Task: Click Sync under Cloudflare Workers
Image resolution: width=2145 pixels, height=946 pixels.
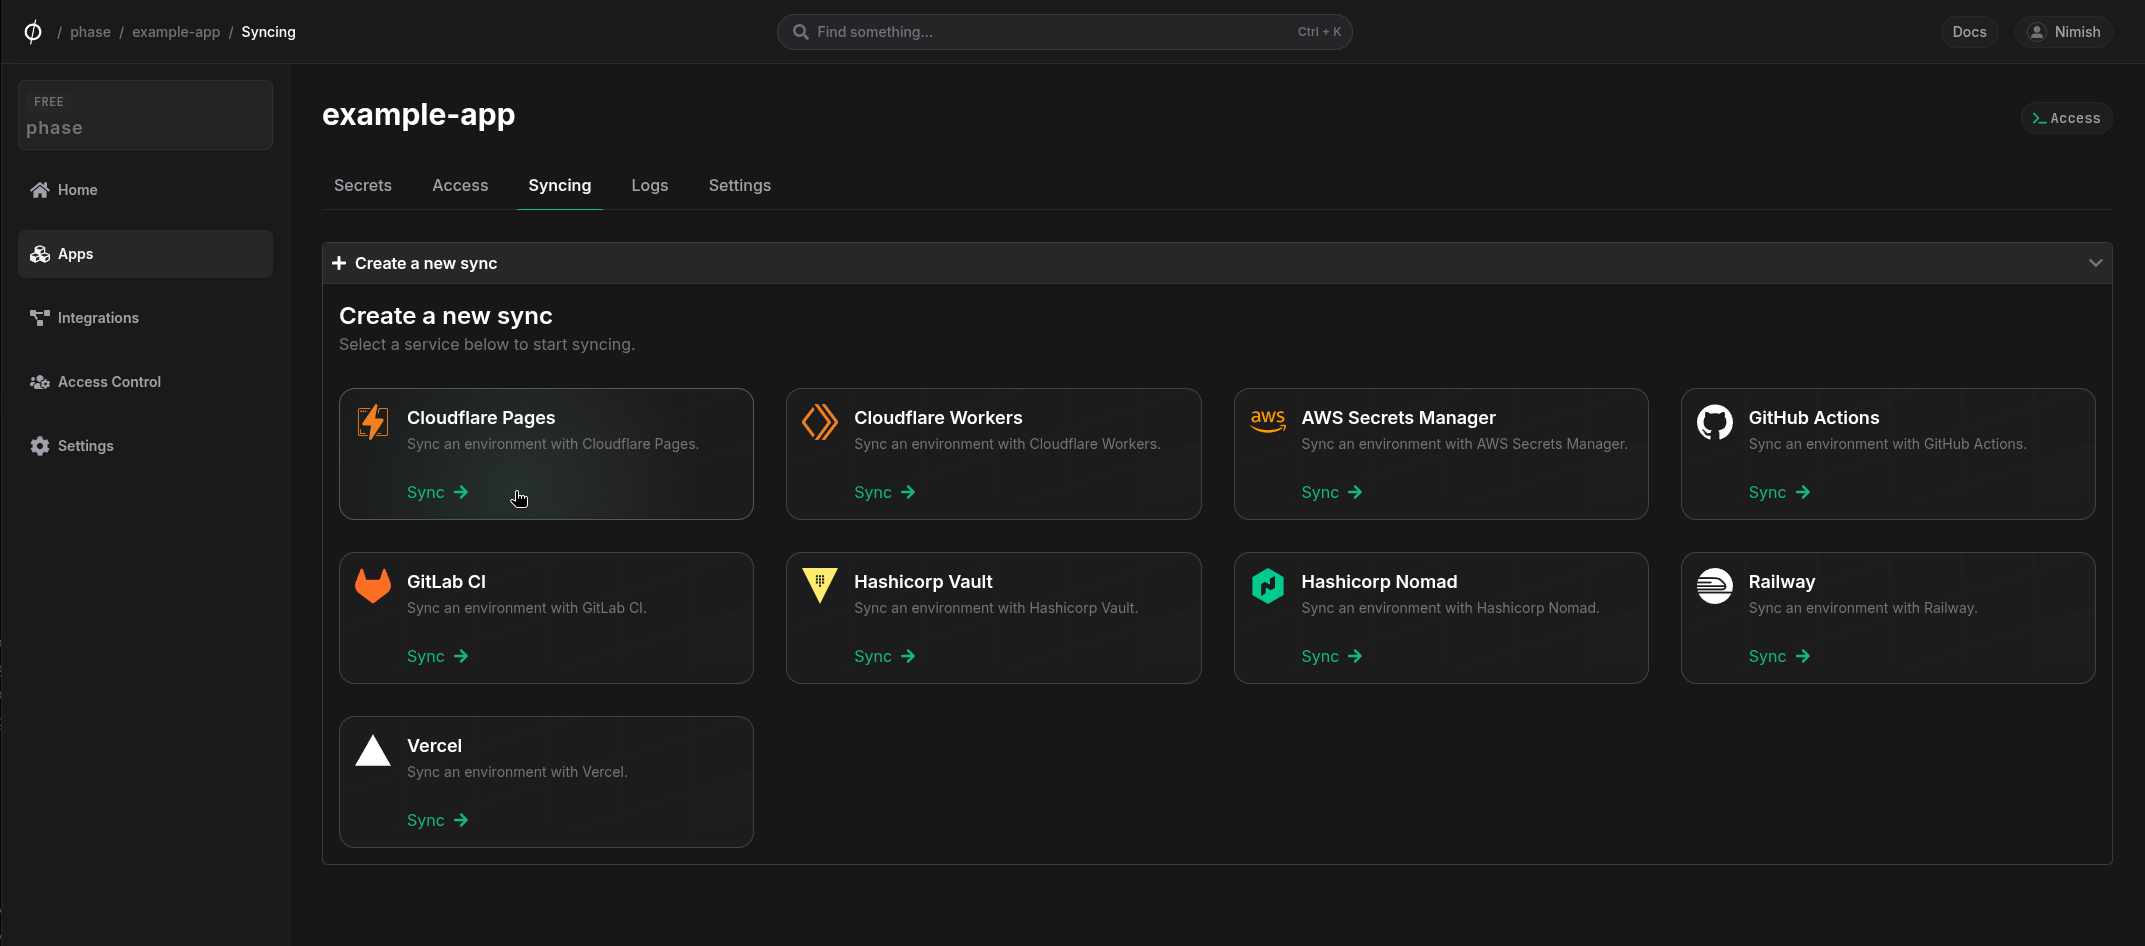Action: pyautogui.click(x=871, y=491)
